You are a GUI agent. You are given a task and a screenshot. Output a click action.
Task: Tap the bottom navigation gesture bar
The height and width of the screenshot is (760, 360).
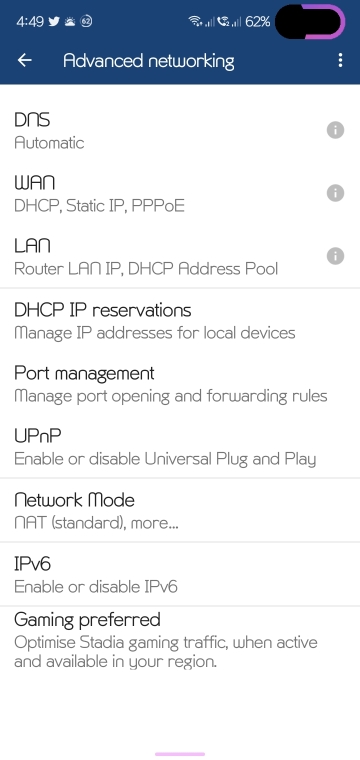click(x=180, y=754)
